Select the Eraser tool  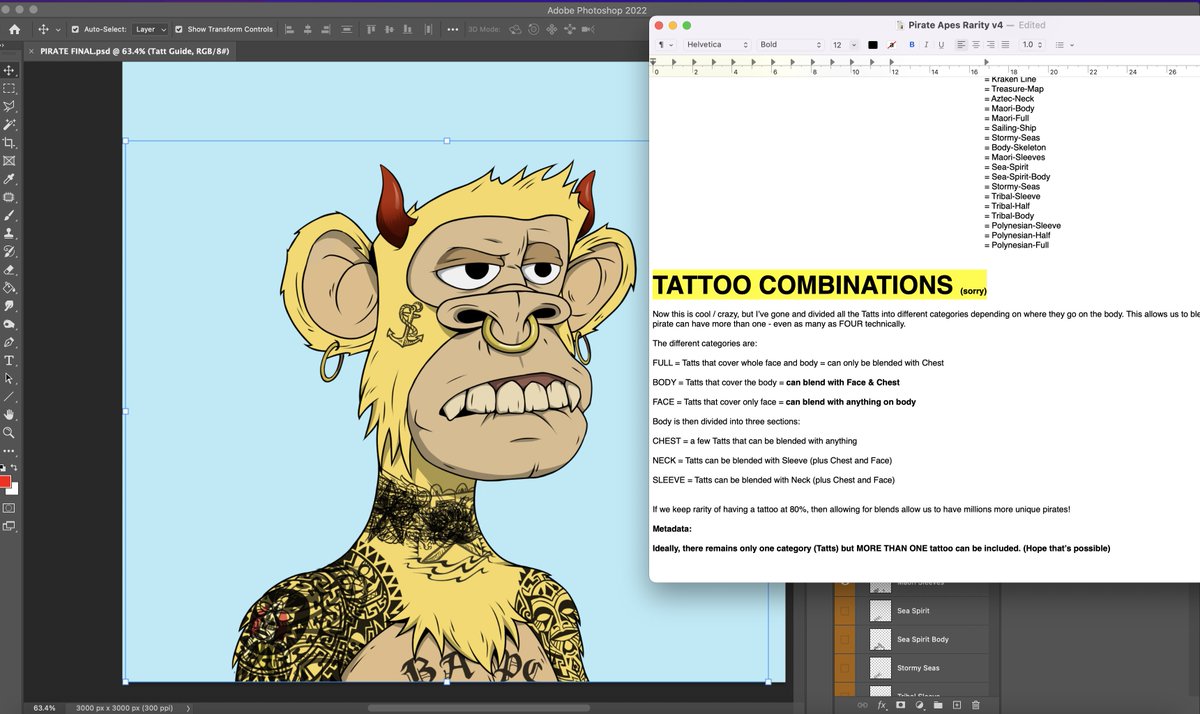pos(10,268)
